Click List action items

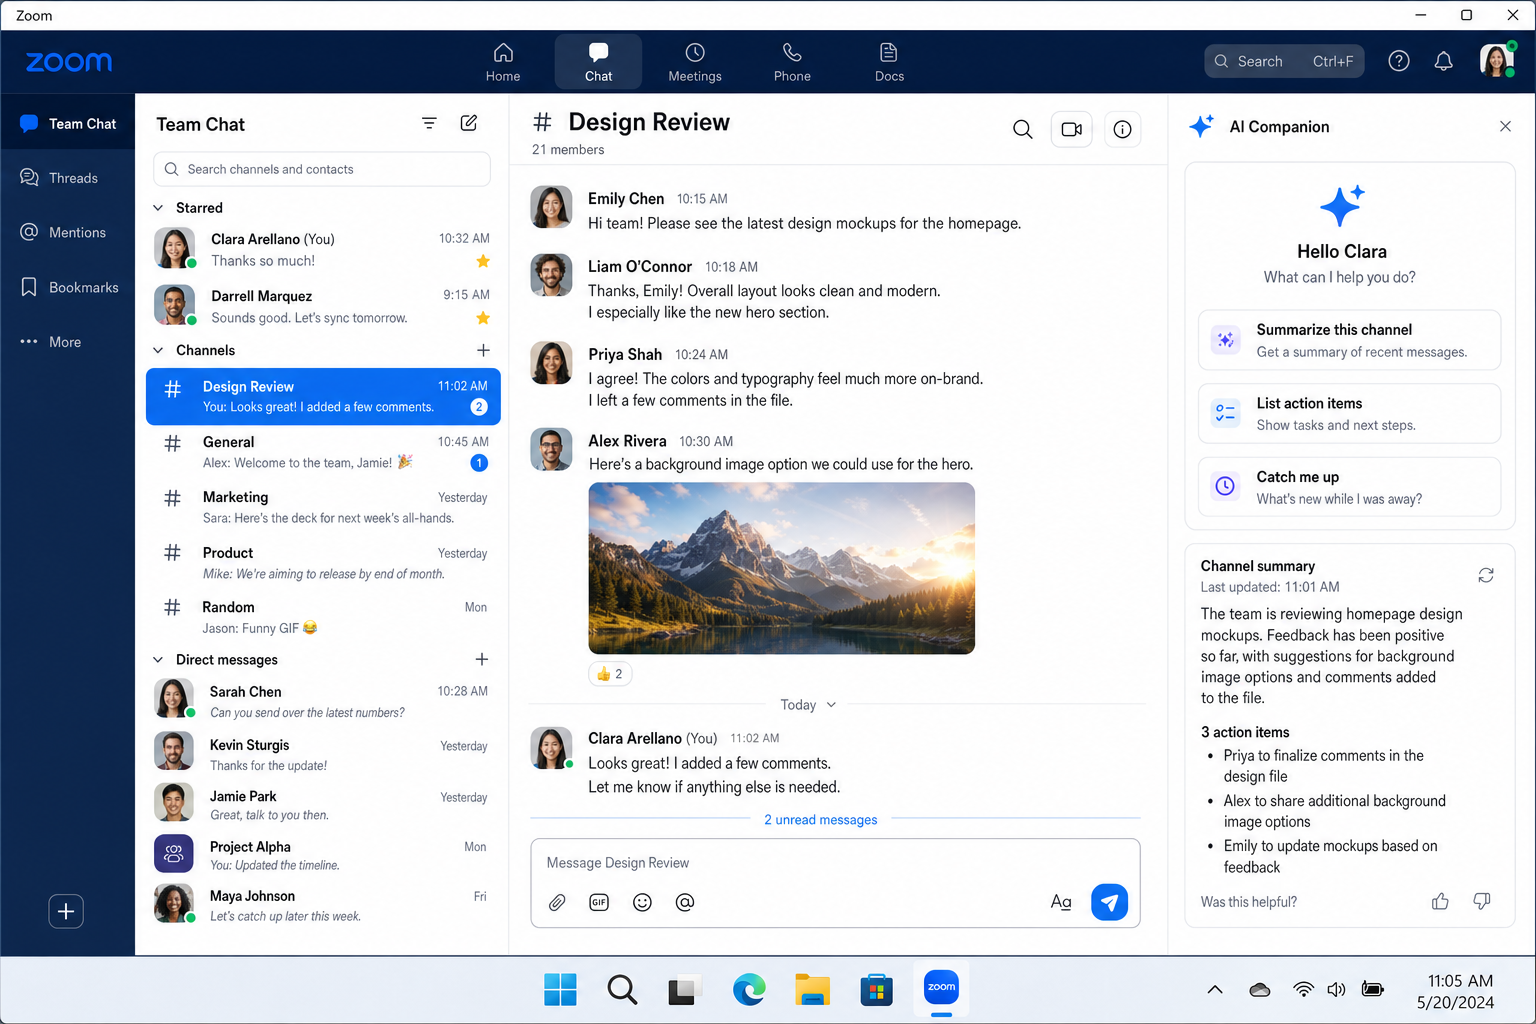1349,414
